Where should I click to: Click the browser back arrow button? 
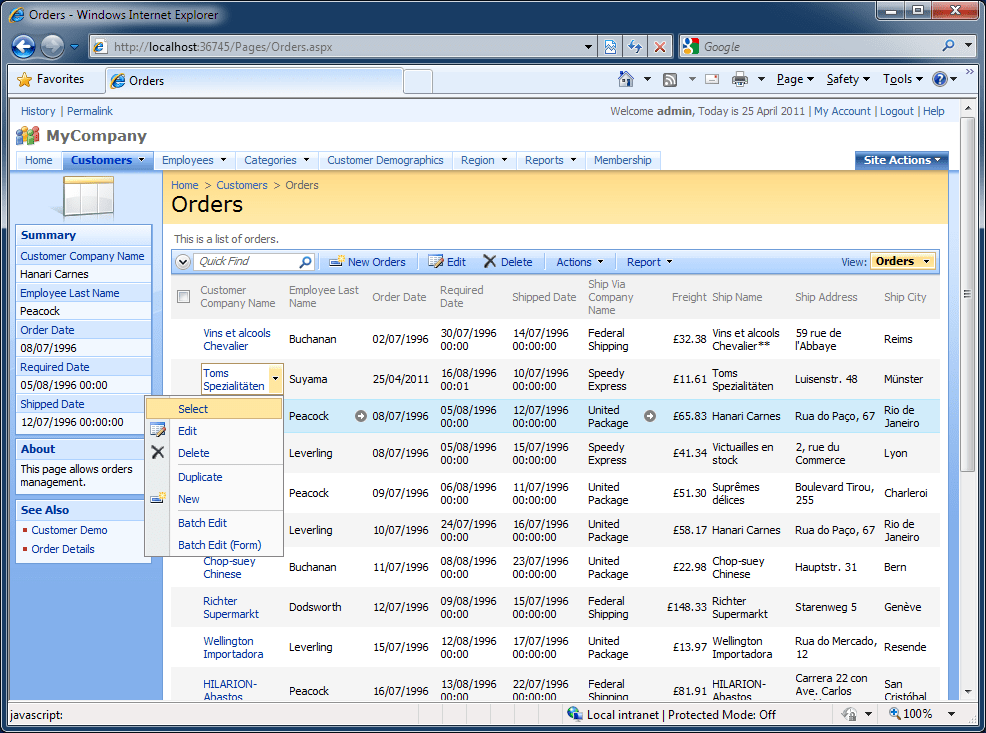coord(23,47)
